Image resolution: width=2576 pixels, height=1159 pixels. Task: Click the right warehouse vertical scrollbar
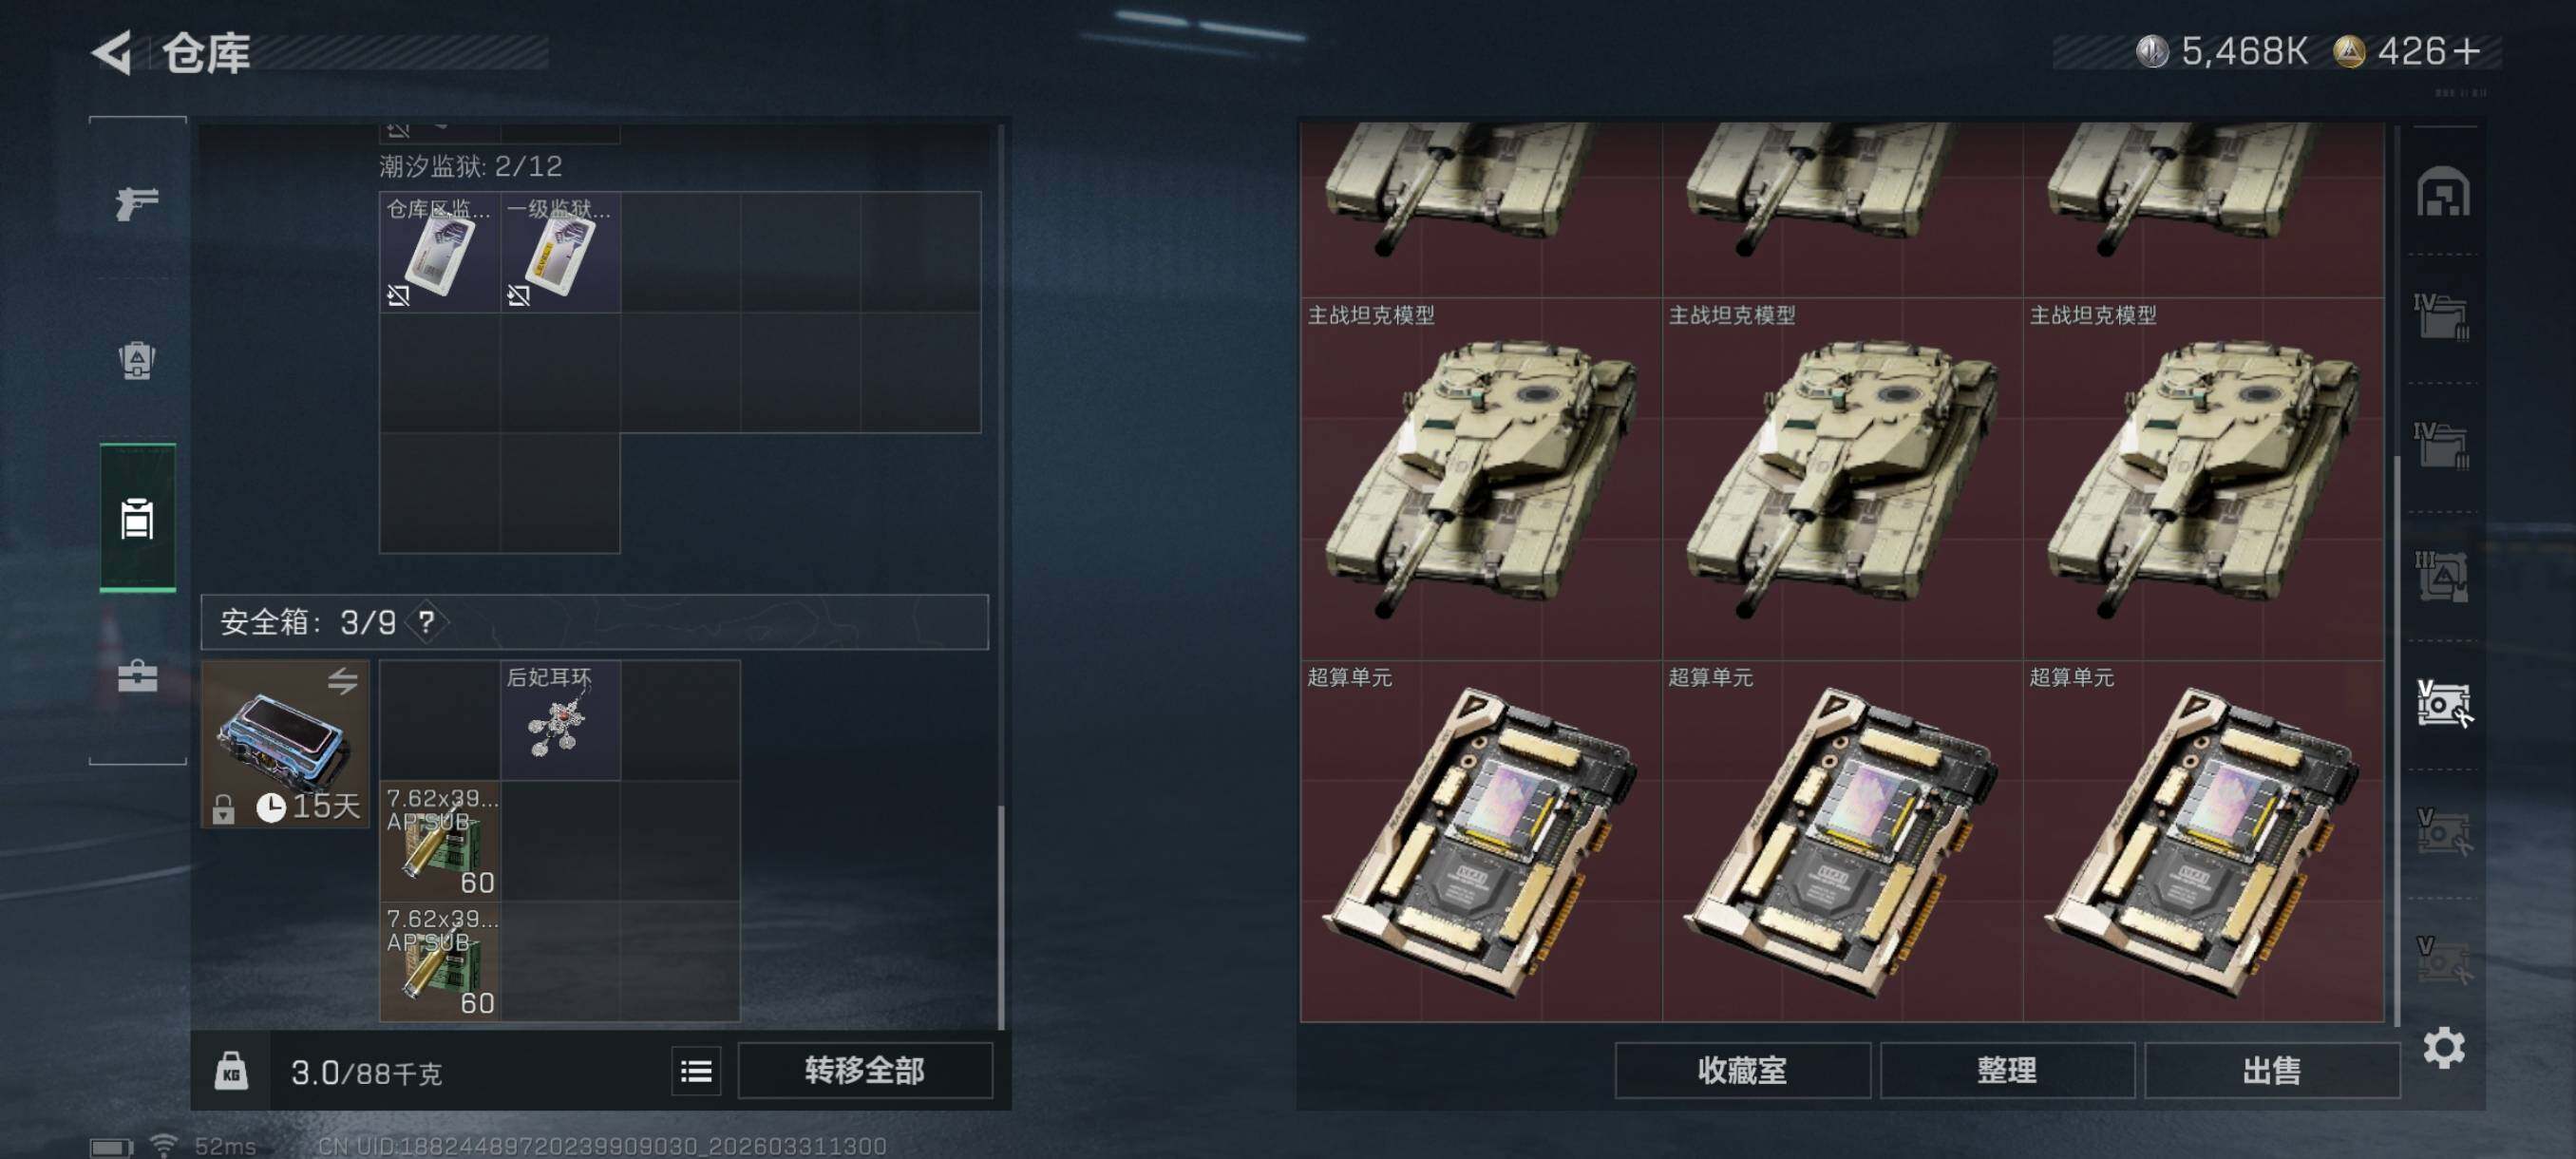(2396, 740)
